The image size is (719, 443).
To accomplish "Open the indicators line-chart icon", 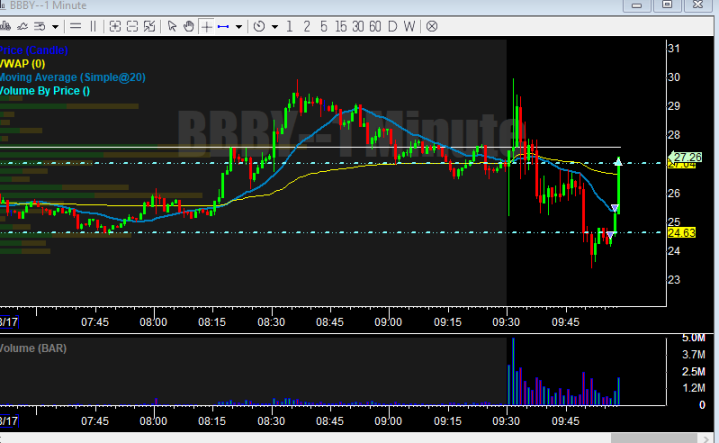I will 22,27.
